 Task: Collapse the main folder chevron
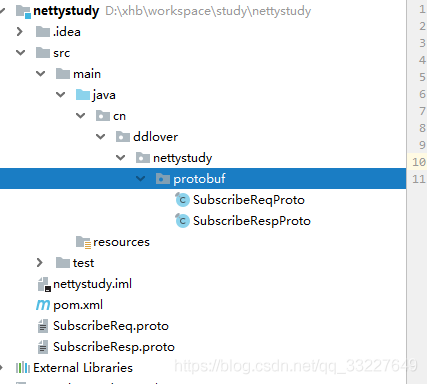41,74
